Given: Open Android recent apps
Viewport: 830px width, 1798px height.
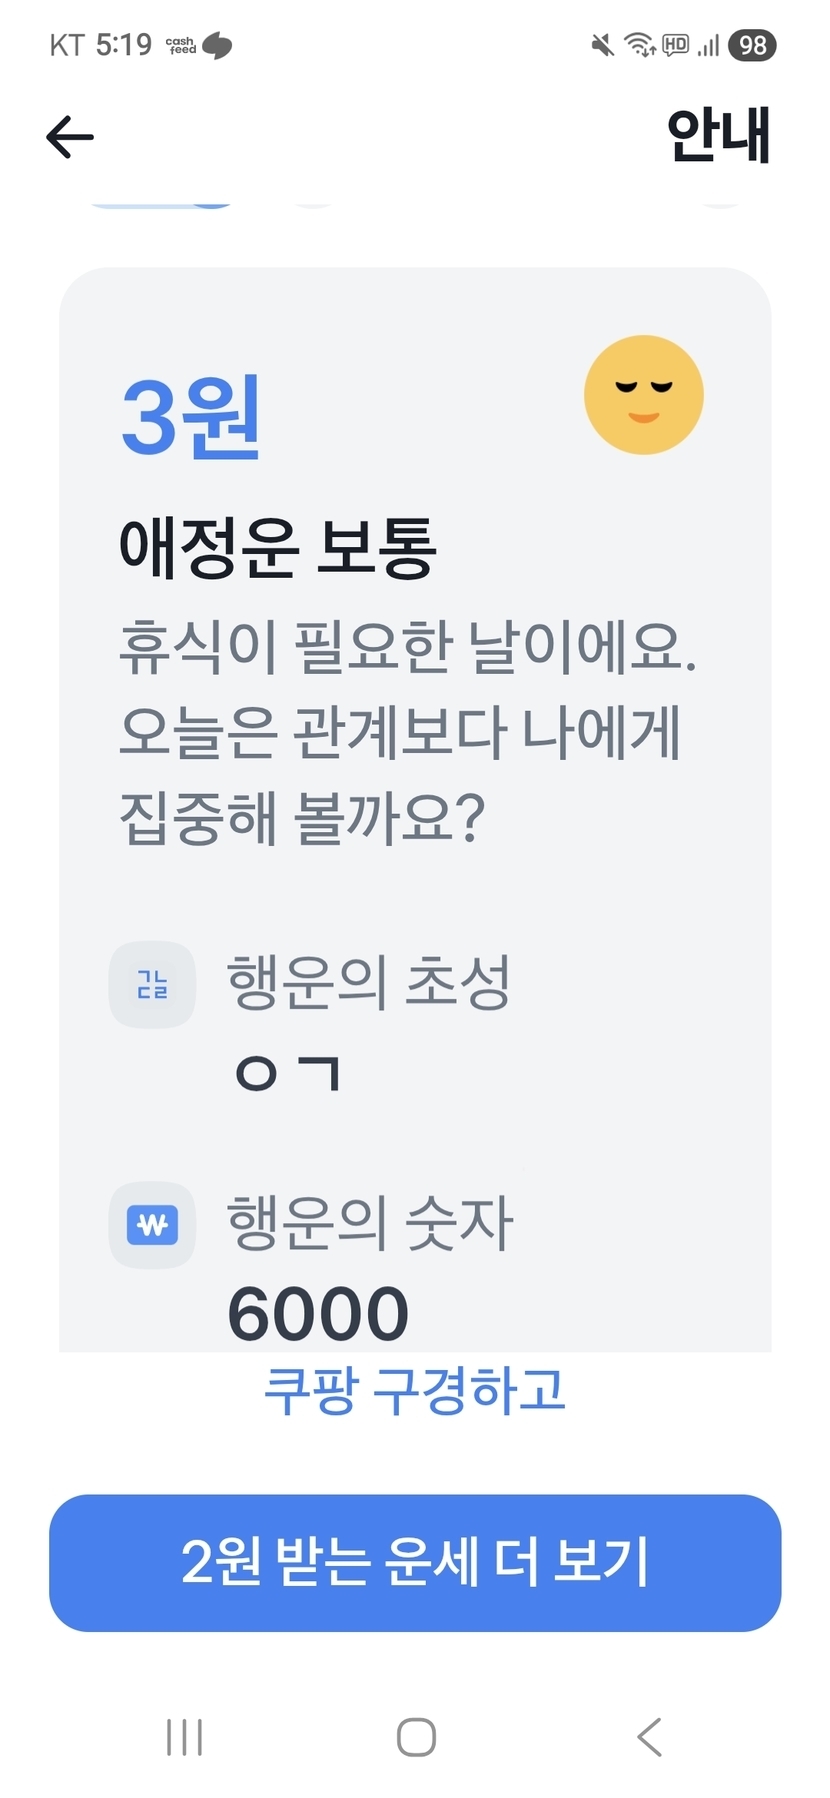Looking at the screenshot, I should 184,1737.
